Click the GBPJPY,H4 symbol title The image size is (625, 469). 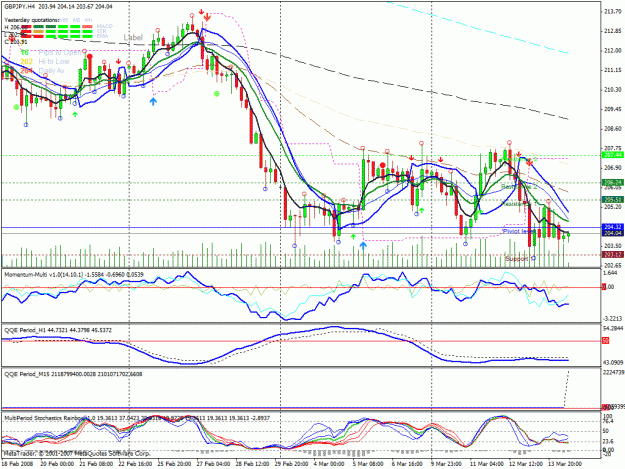pyautogui.click(x=20, y=7)
